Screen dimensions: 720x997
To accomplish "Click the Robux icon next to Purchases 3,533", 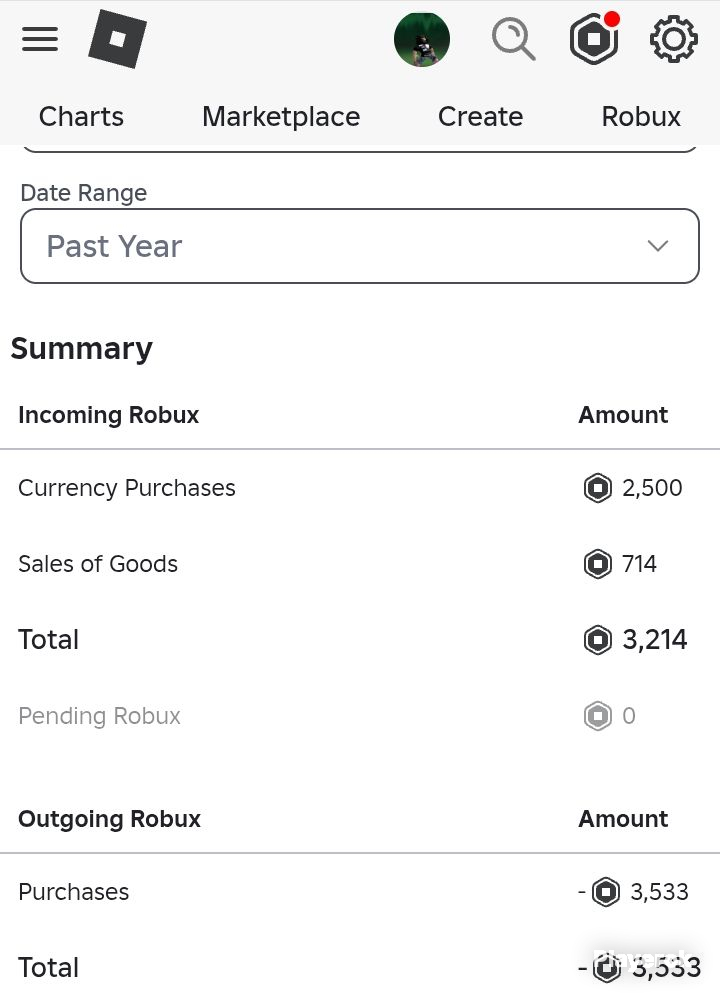I will [606, 892].
